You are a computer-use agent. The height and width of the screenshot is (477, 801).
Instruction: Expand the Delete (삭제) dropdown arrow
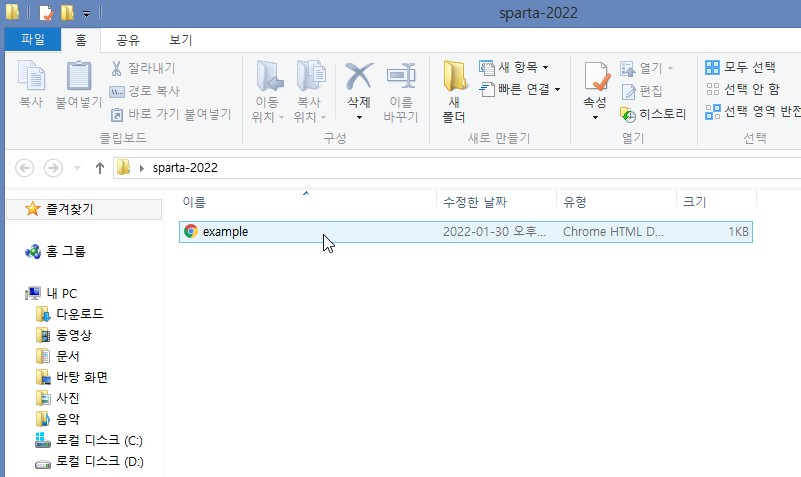359,117
